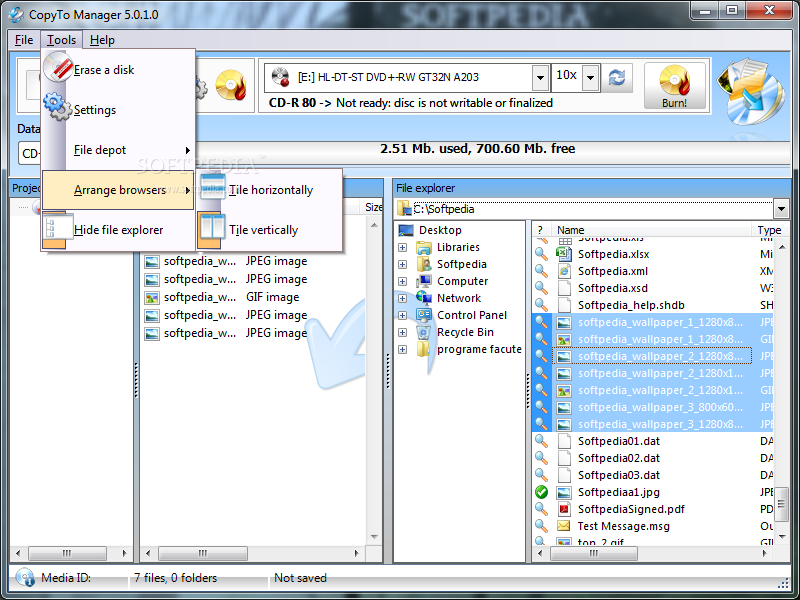Open Settings from the Tools menu
Image resolution: width=800 pixels, height=600 pixels.
tap(118, 110)
